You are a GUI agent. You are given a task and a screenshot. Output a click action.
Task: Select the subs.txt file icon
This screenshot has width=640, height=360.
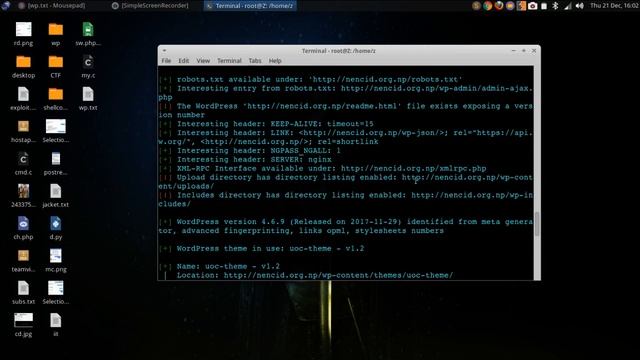coord(23,288)
